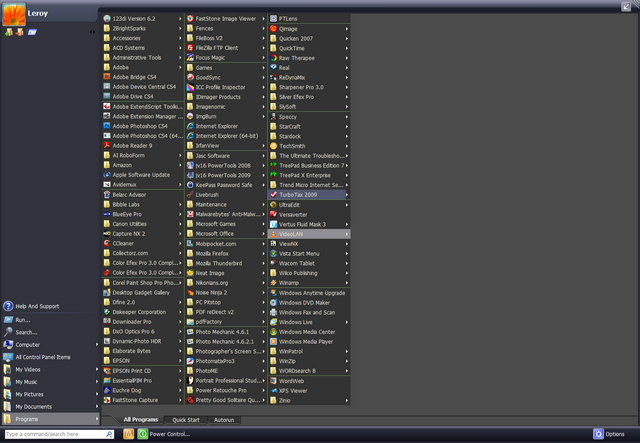
Task: Open the Photo Mechanic 4.6.2.1 entry
Action: click(226, 341)
